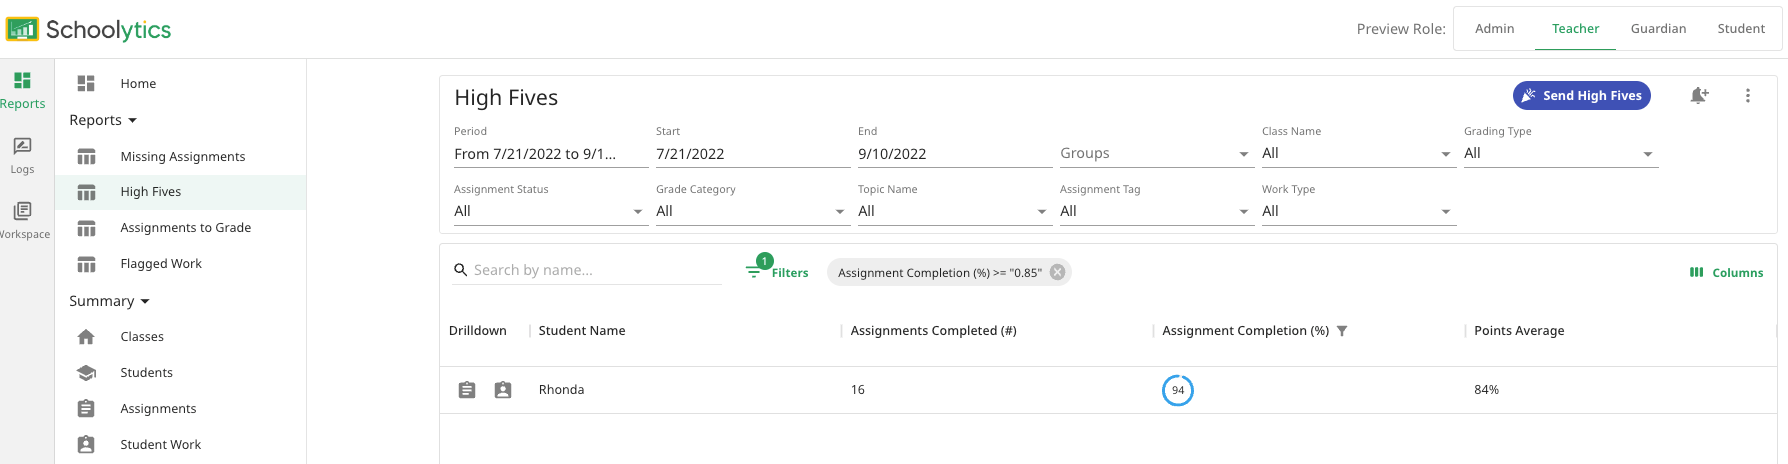Switch preview role to Guardian

pyautogui.click(x=1658, y=29)
